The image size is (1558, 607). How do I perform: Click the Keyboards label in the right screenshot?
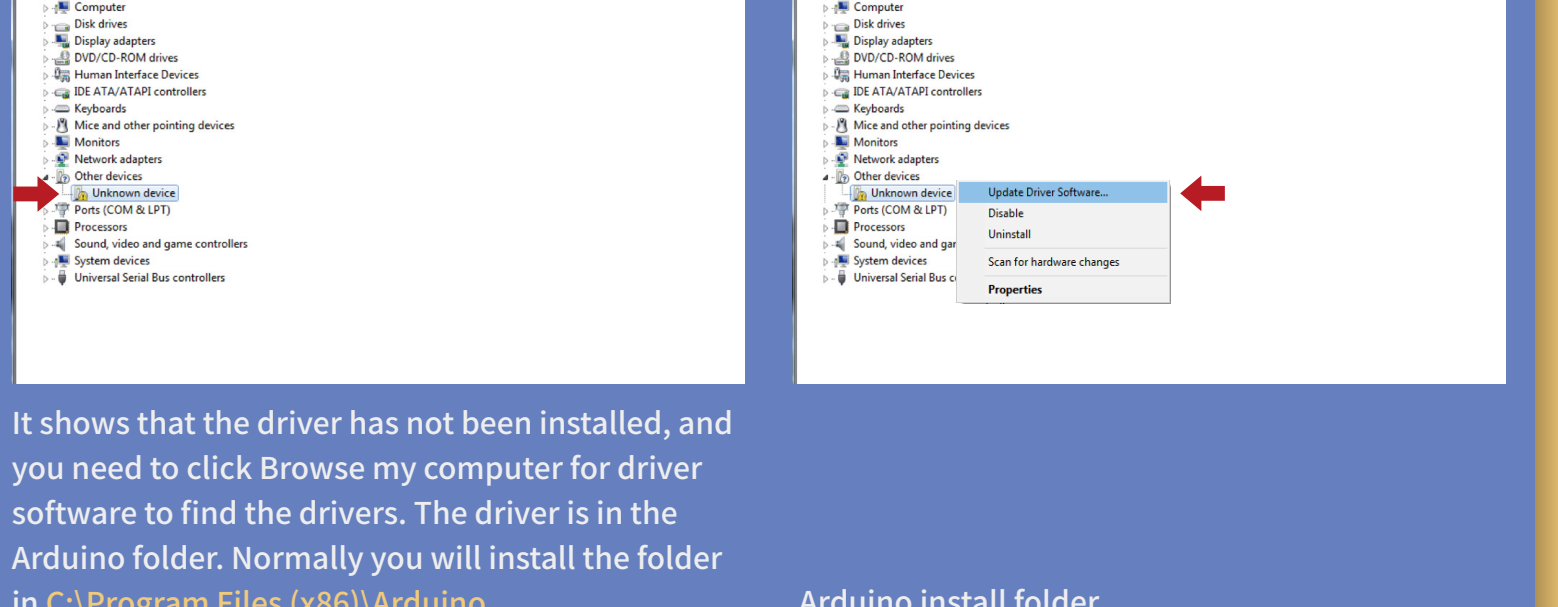pos(878,109)
